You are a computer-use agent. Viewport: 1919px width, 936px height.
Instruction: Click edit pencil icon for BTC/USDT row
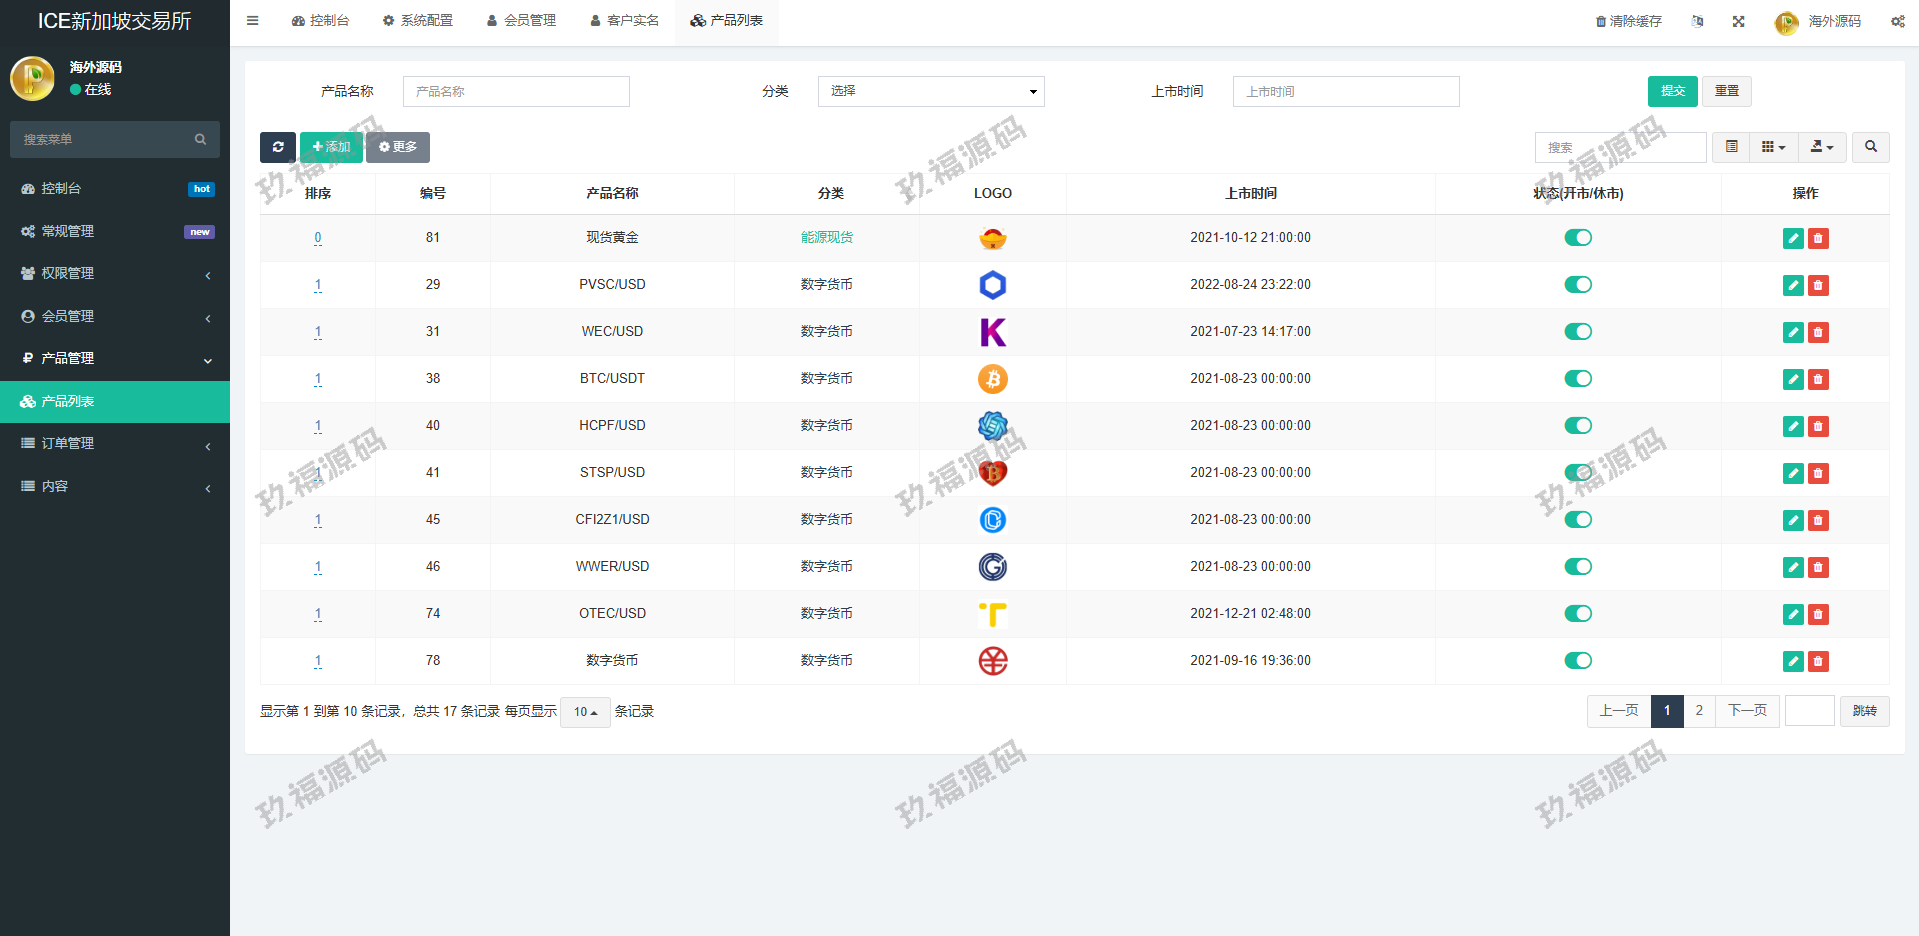click(1793, 379)
